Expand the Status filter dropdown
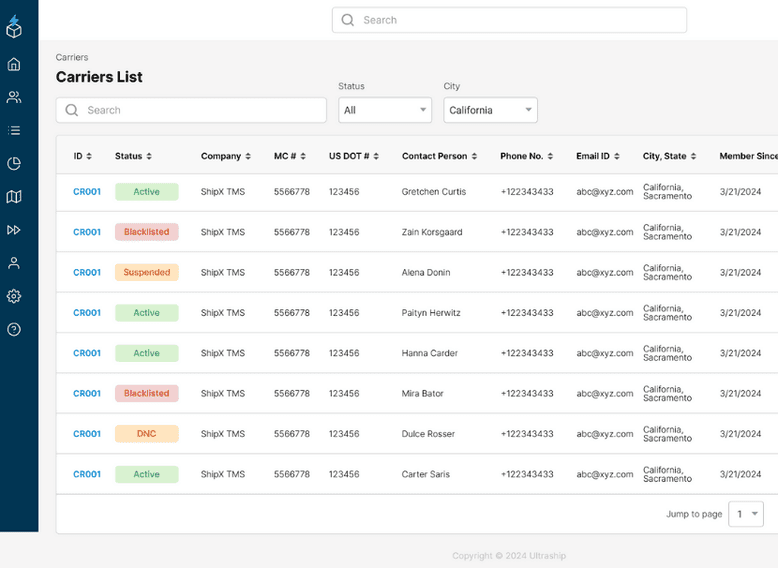Screen dimensions: 778x568 click(x=385, y=110)
